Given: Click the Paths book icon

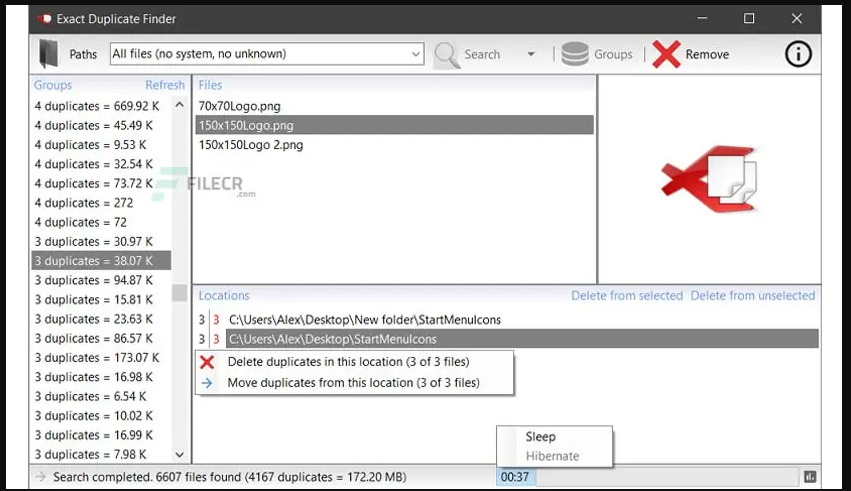Looking at the screenshot, I should (x=49, y=54).
